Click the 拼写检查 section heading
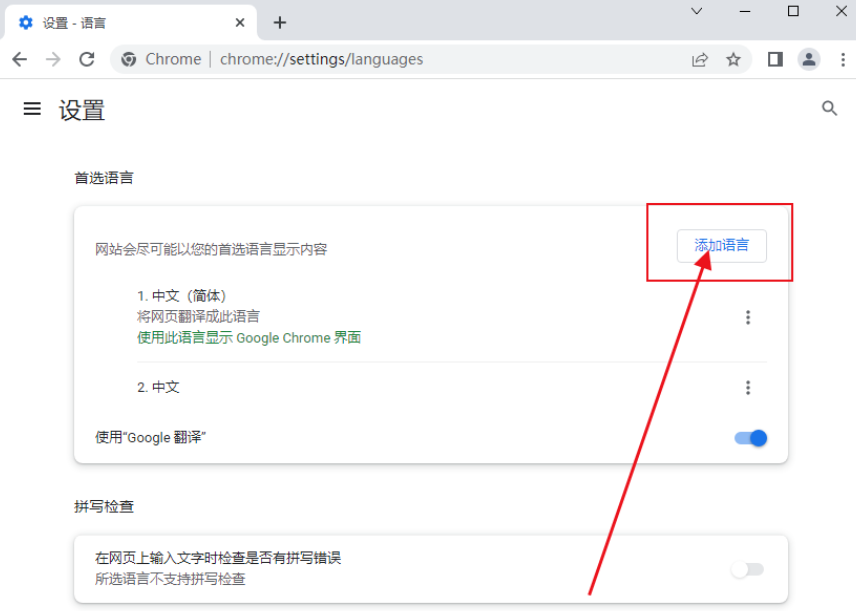 click(x=104, y=507)
